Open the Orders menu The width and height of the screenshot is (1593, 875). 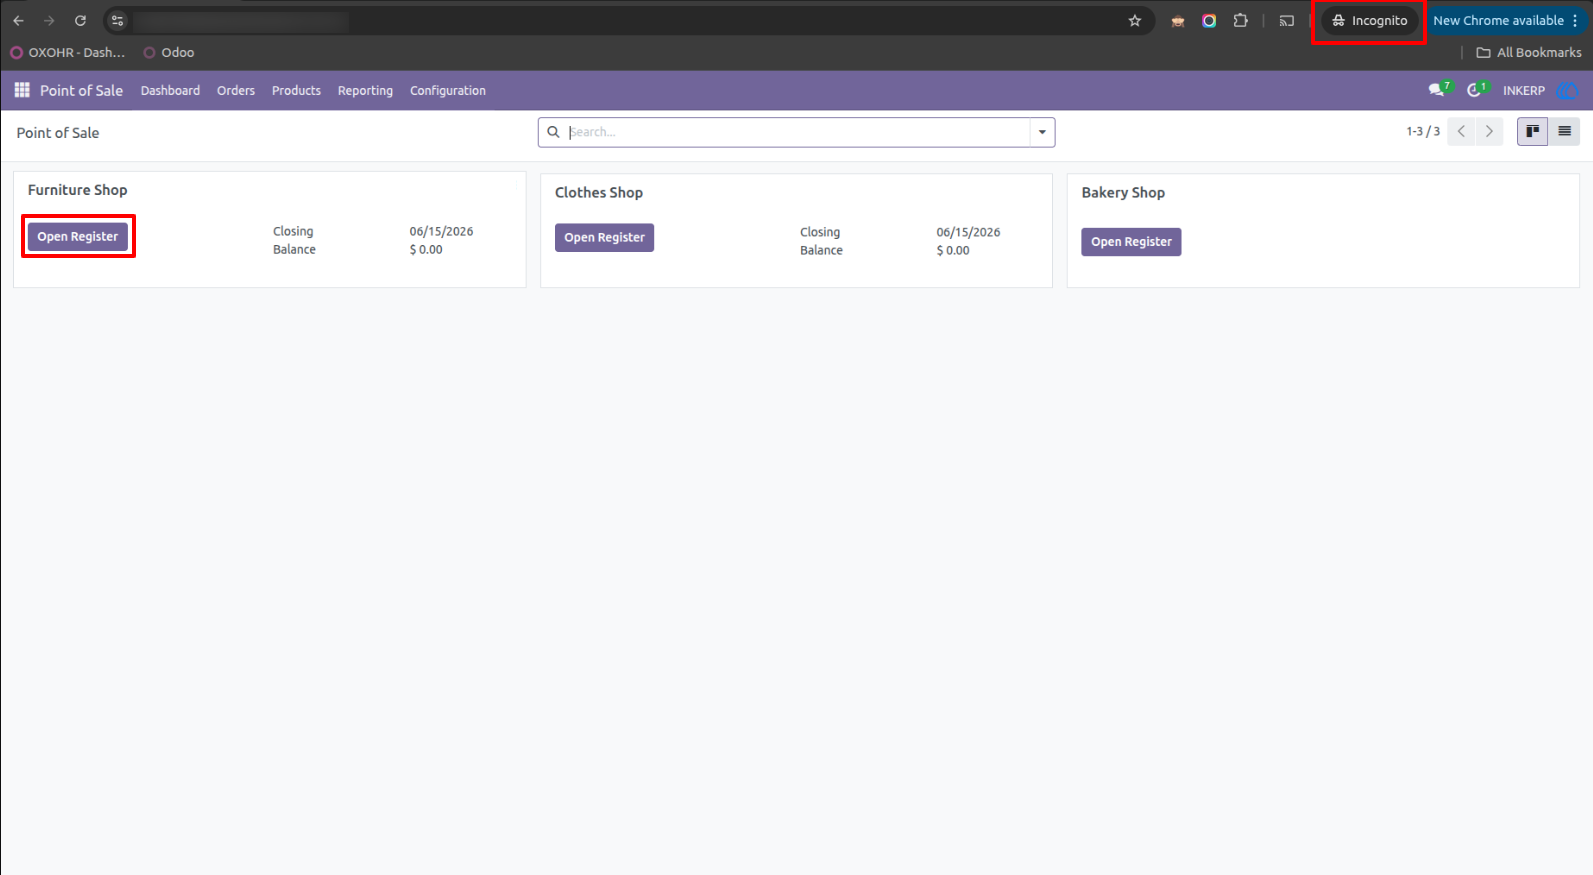pos(236,90)
